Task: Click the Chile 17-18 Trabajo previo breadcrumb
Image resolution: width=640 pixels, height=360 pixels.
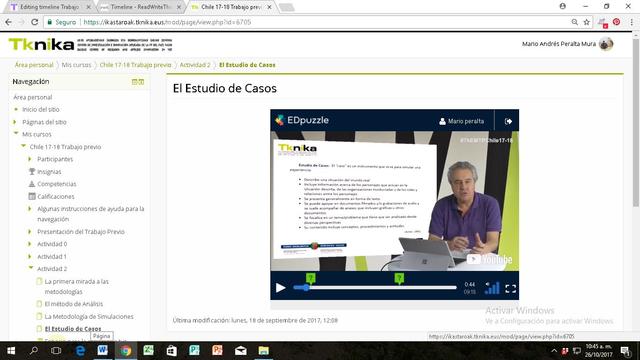Action: (136, 65)
